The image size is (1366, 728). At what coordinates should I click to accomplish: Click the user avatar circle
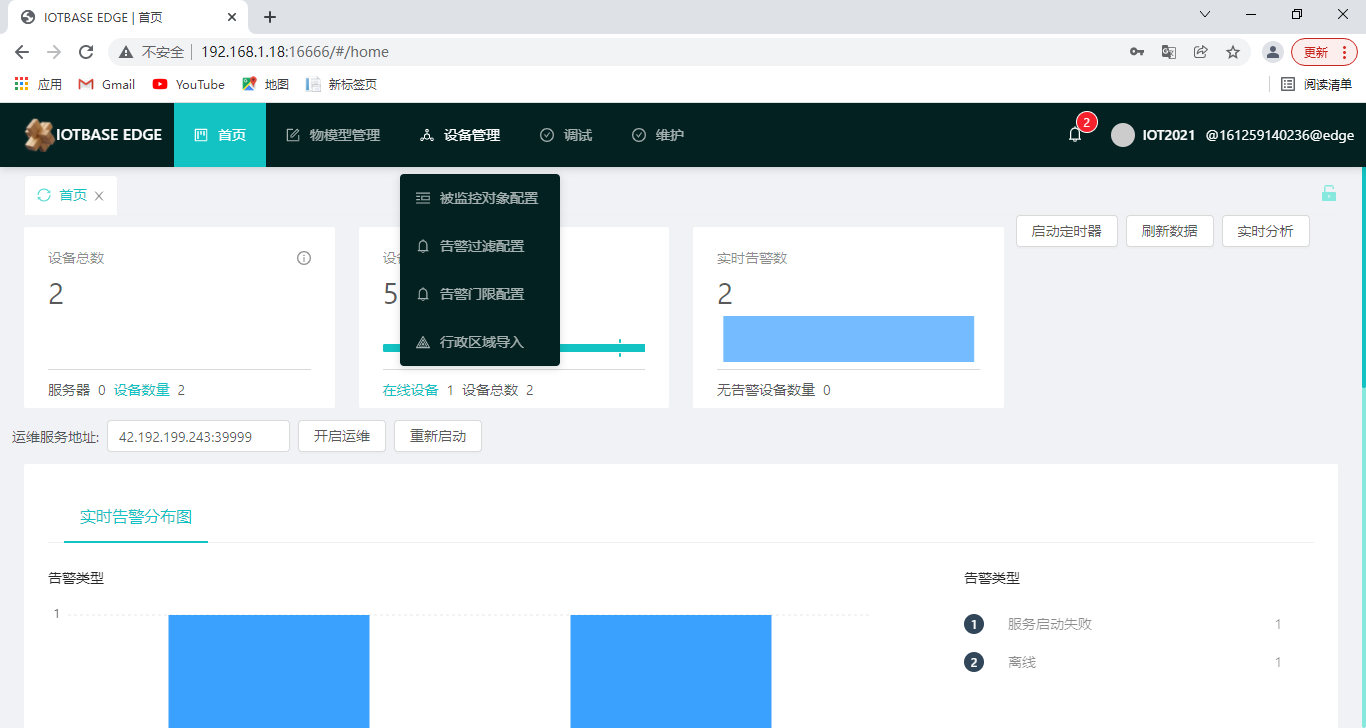click(1123, 135)
